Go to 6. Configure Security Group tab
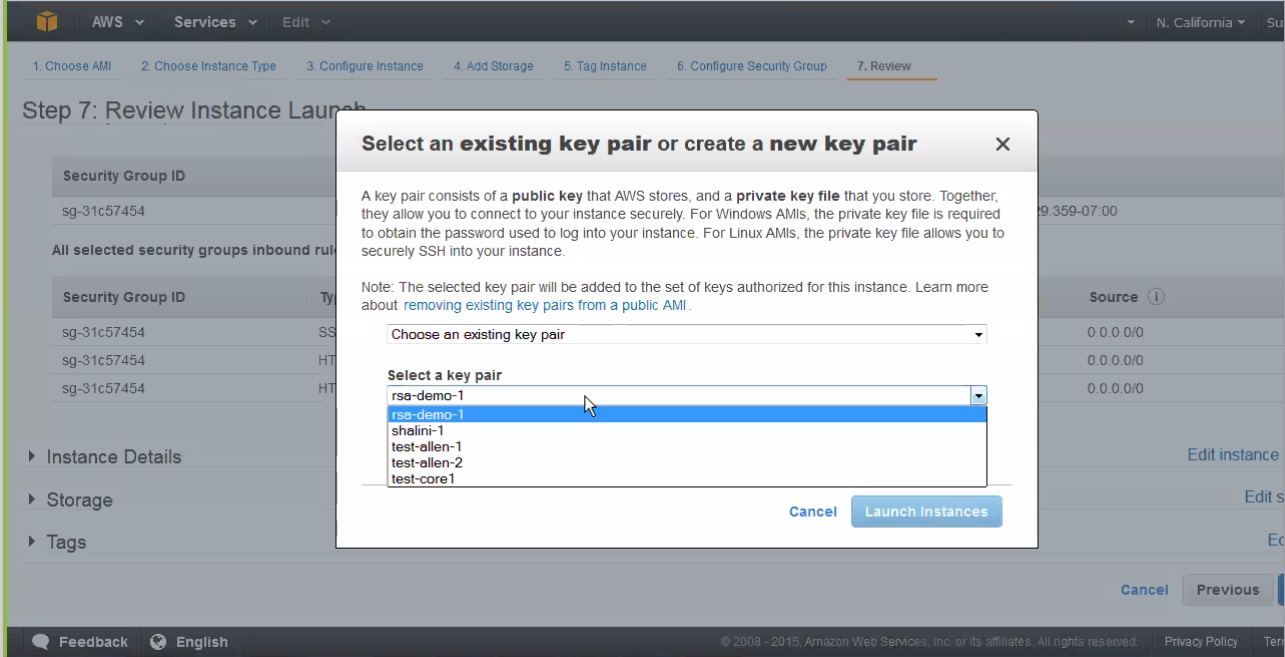 751,66
